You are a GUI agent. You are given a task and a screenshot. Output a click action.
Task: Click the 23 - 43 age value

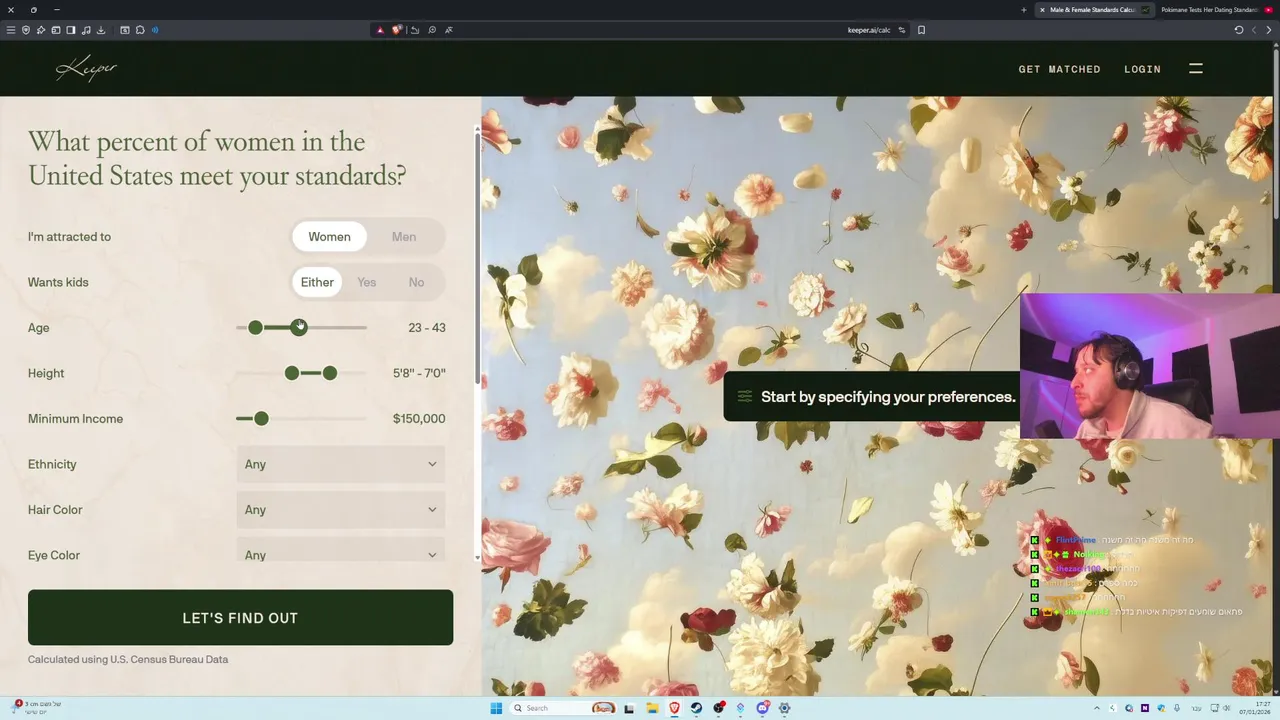tap(427, 328)
